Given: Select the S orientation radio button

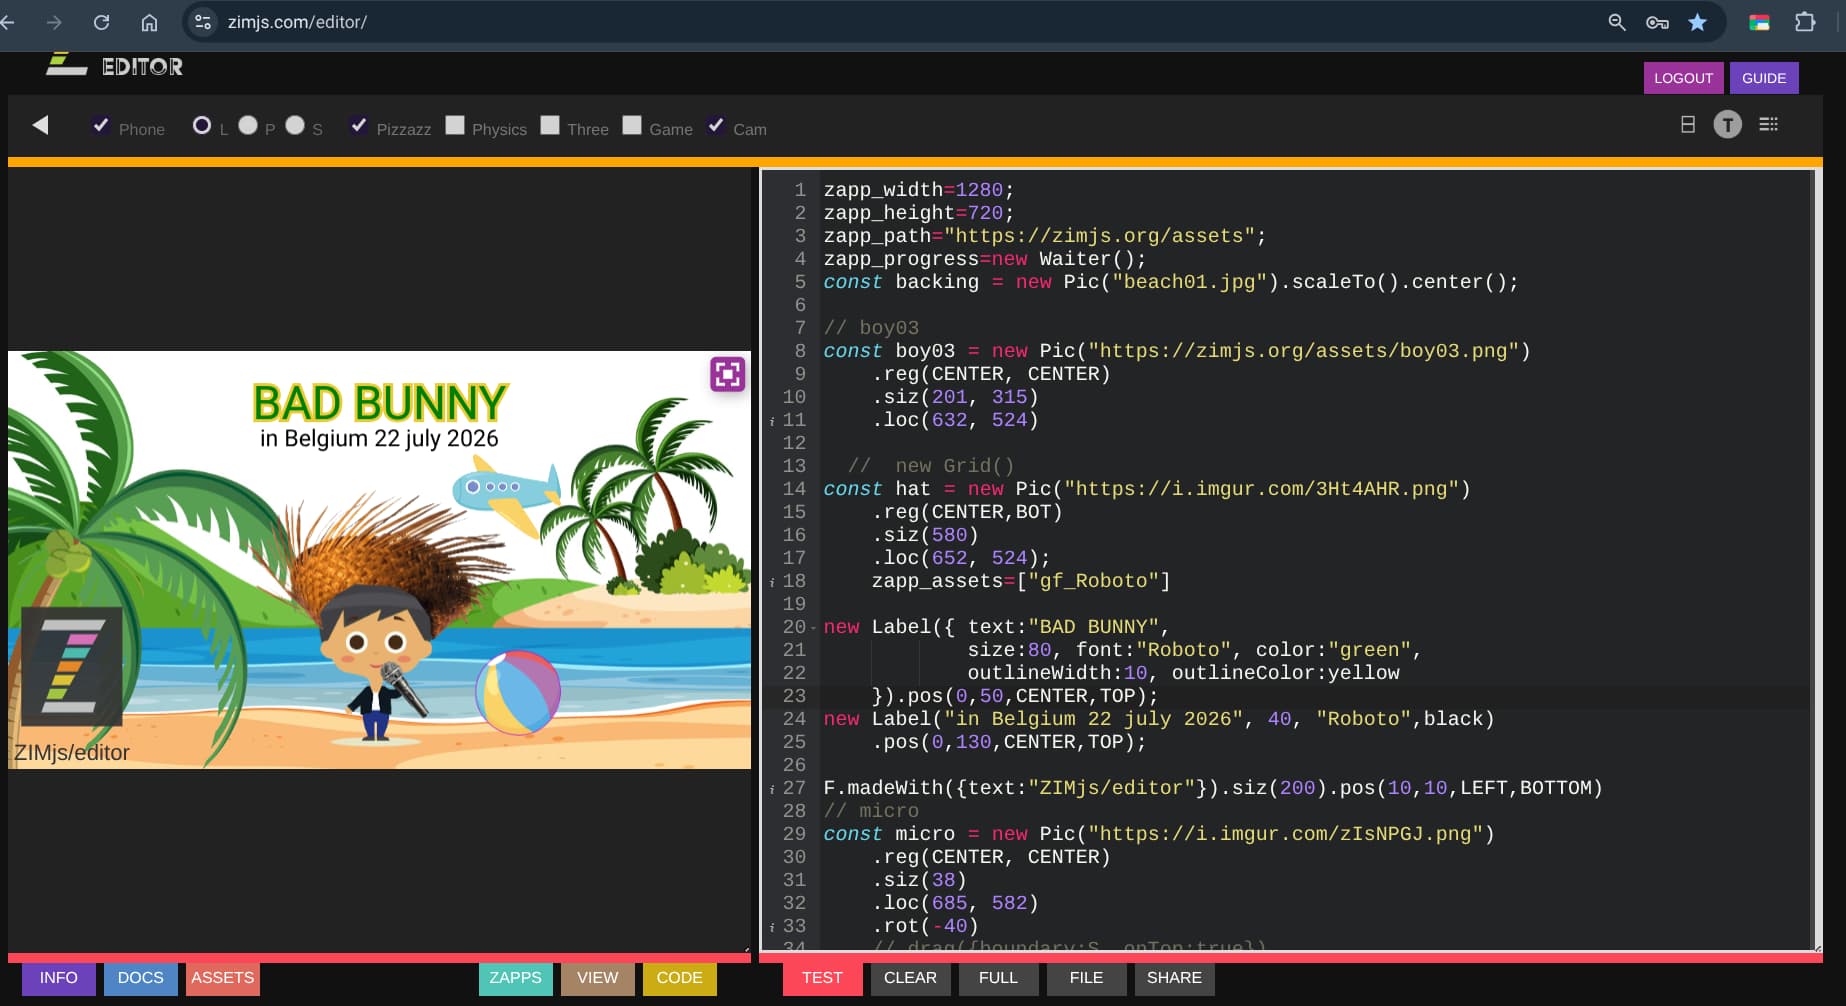Looking at the screenshot, I should [x=295, y=125].
